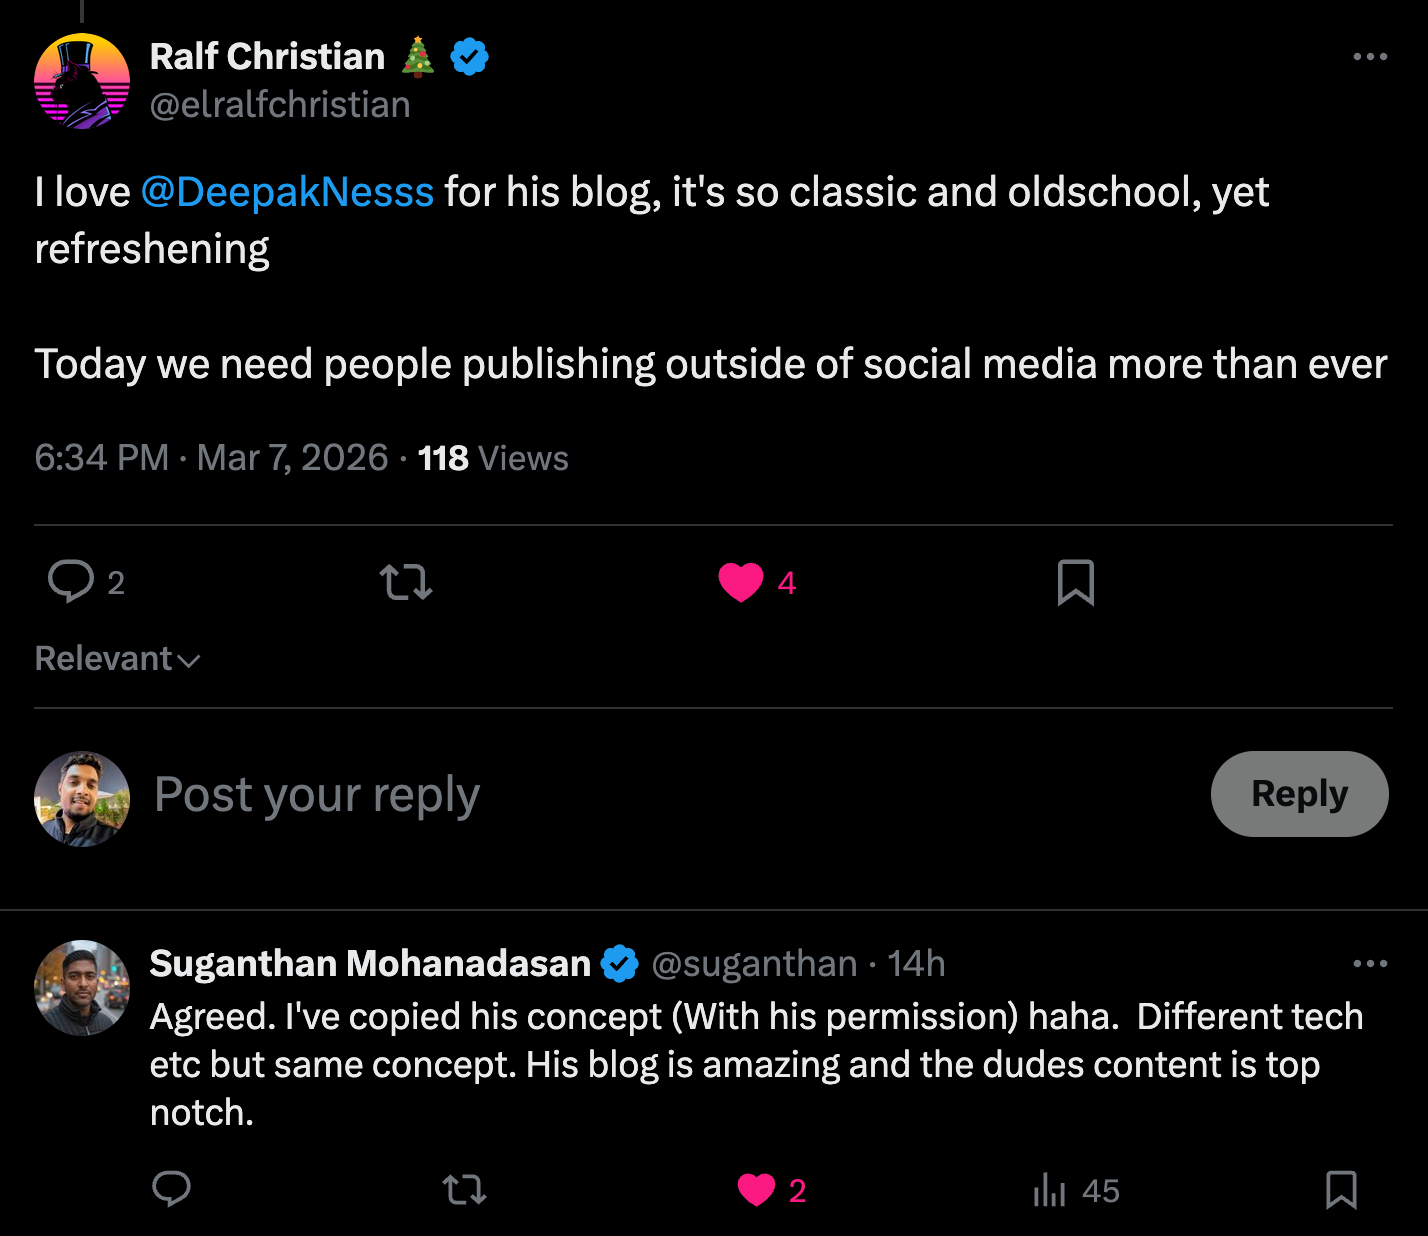The image size is (1428, 1236).
Task: Open more options for Suganthan's comment
Action: pyautogui.click(x=1369, y=964)
